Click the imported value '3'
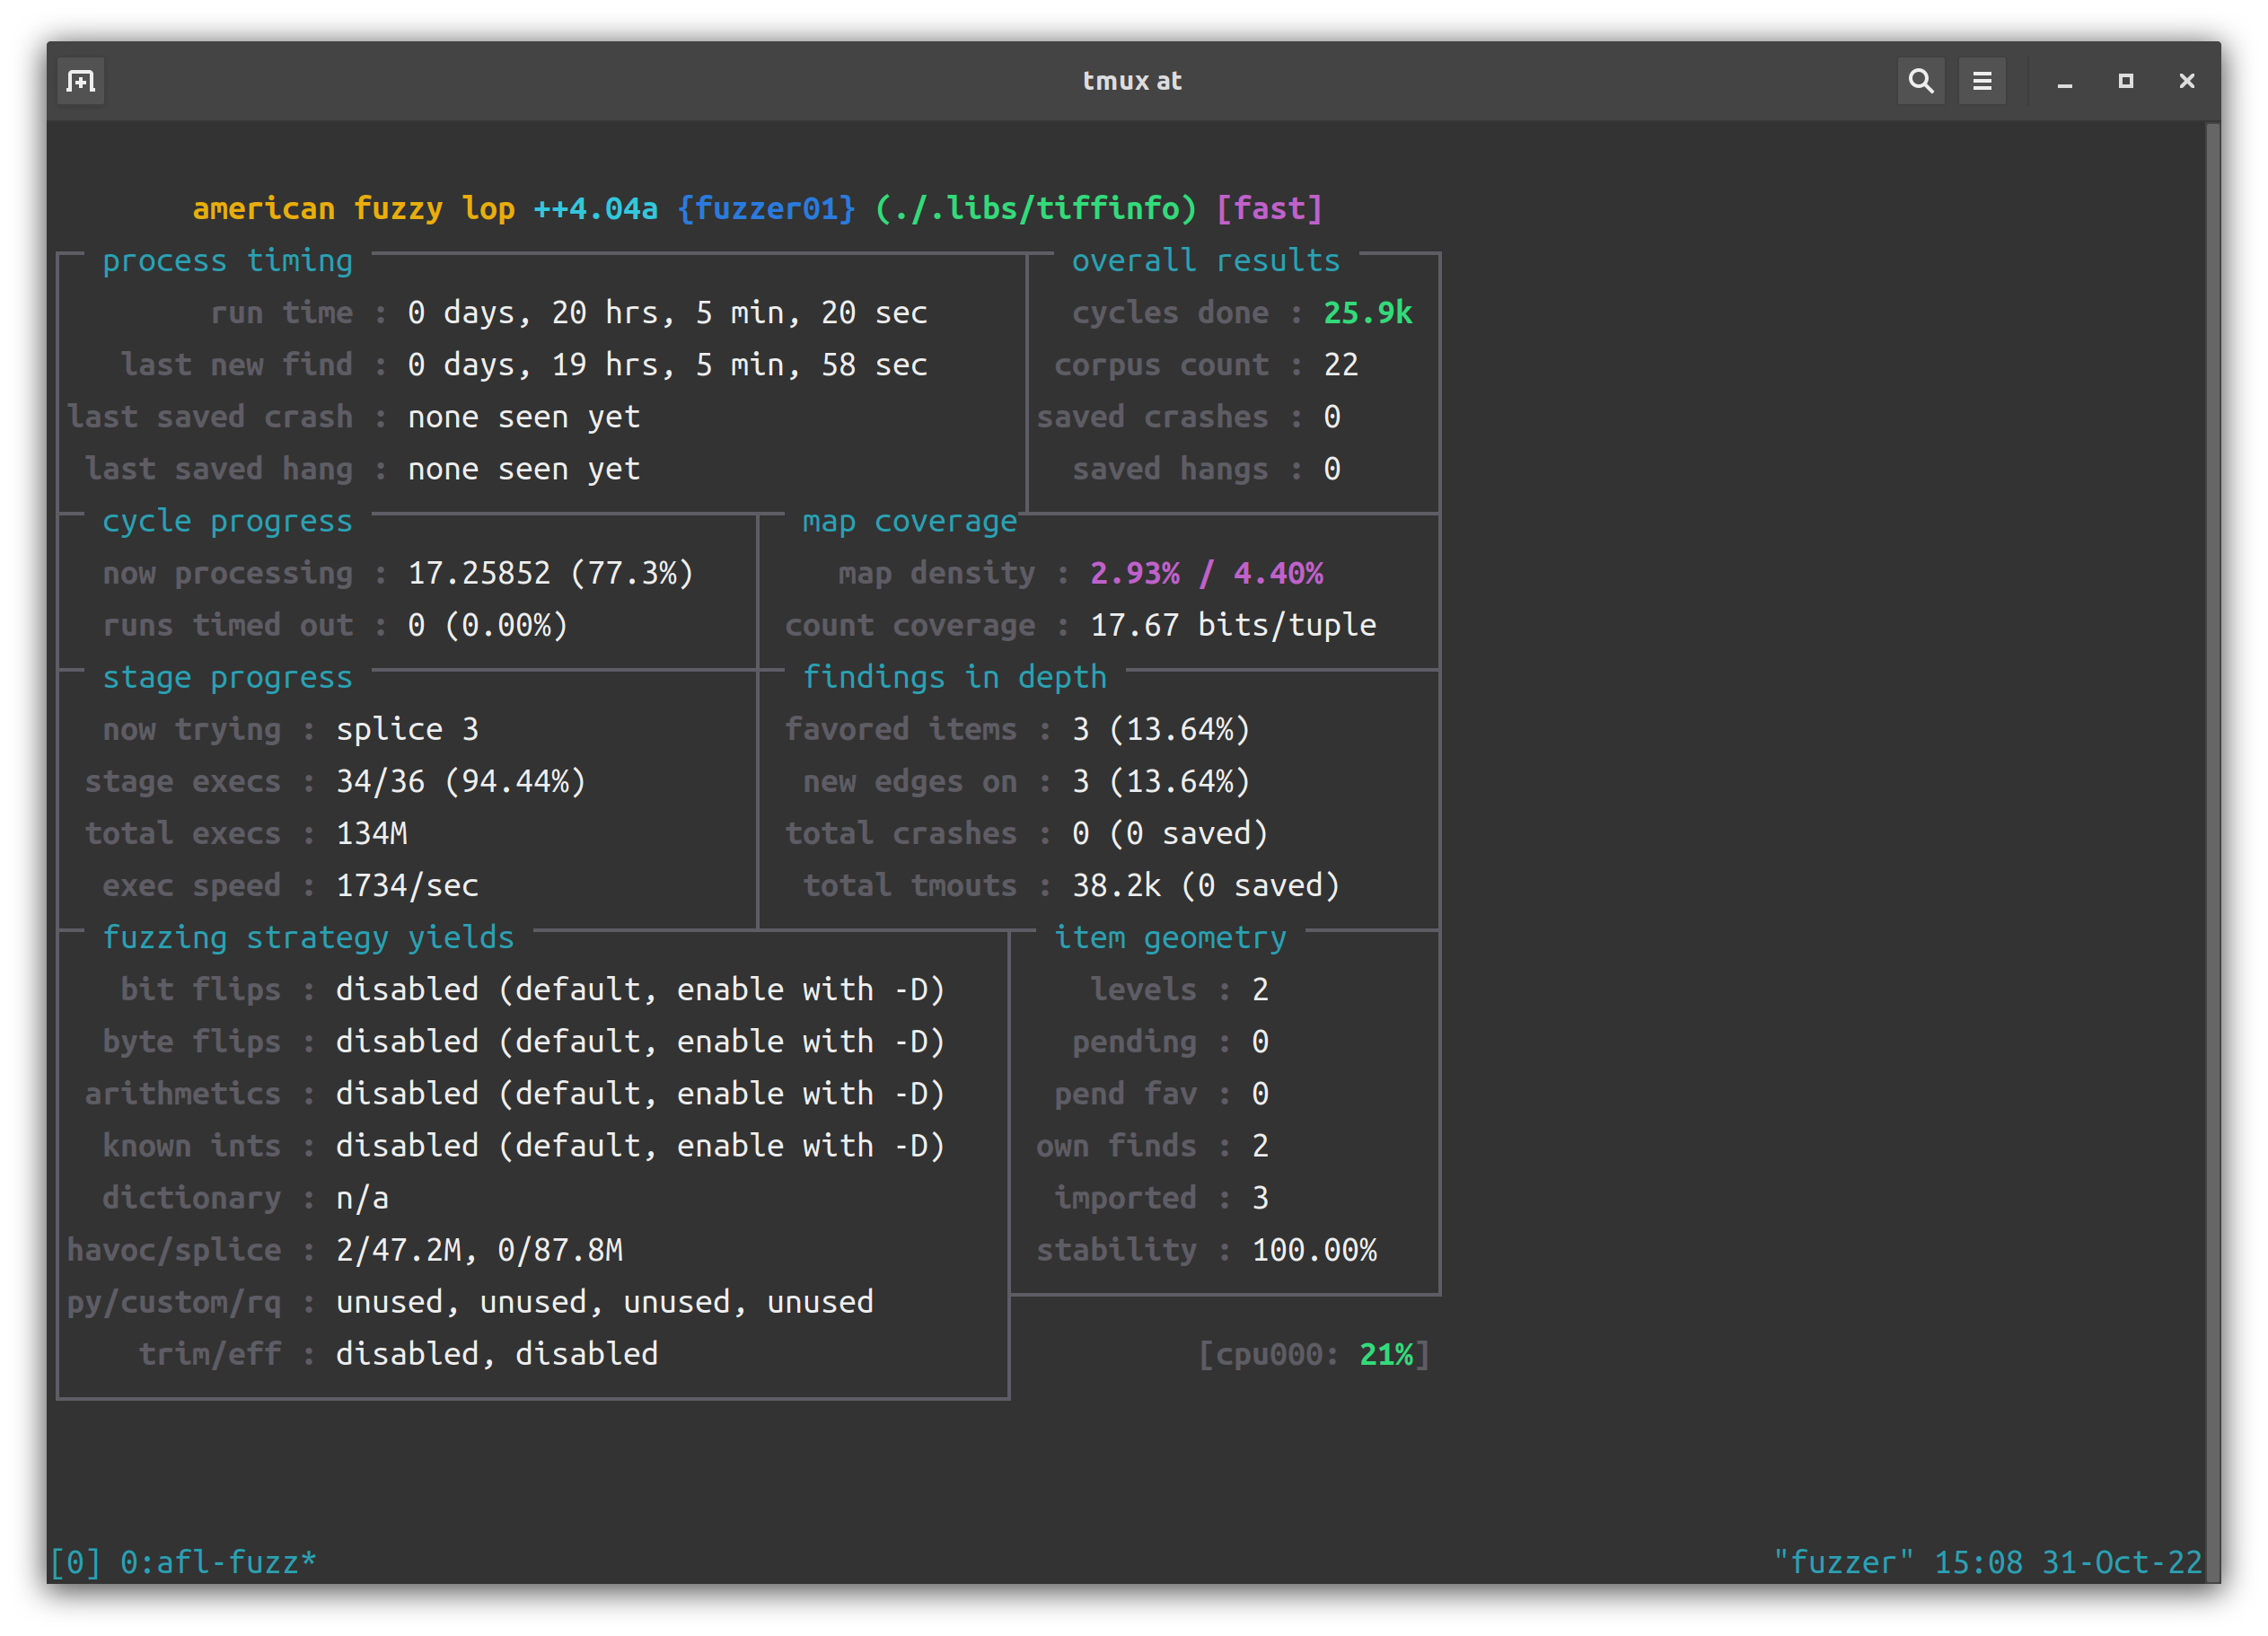Screen dimensions: 2268x1636 pos(1260,1197)
